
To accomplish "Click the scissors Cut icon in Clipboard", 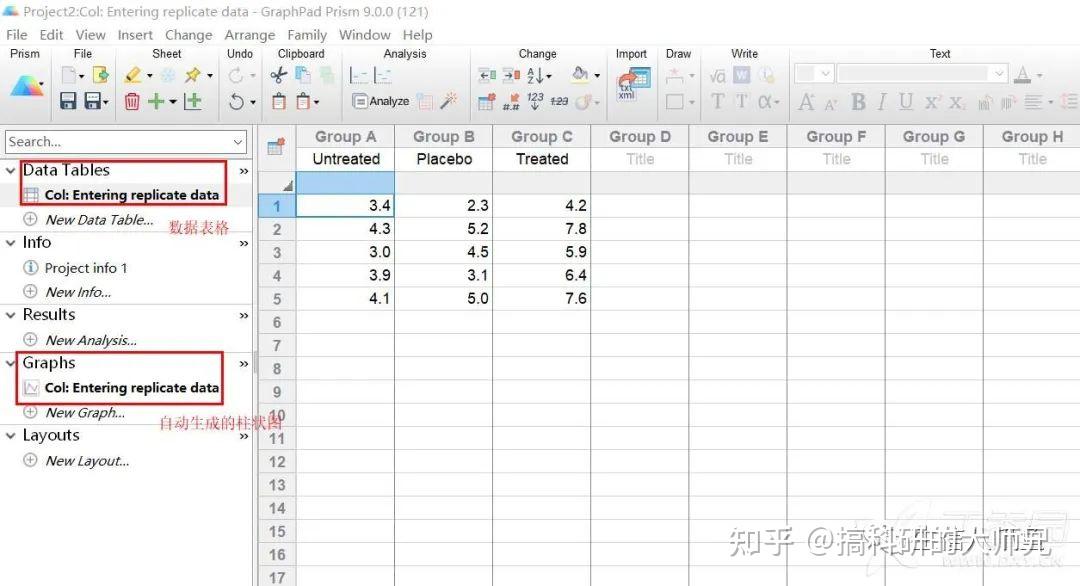I will click(x=277, y=75).
